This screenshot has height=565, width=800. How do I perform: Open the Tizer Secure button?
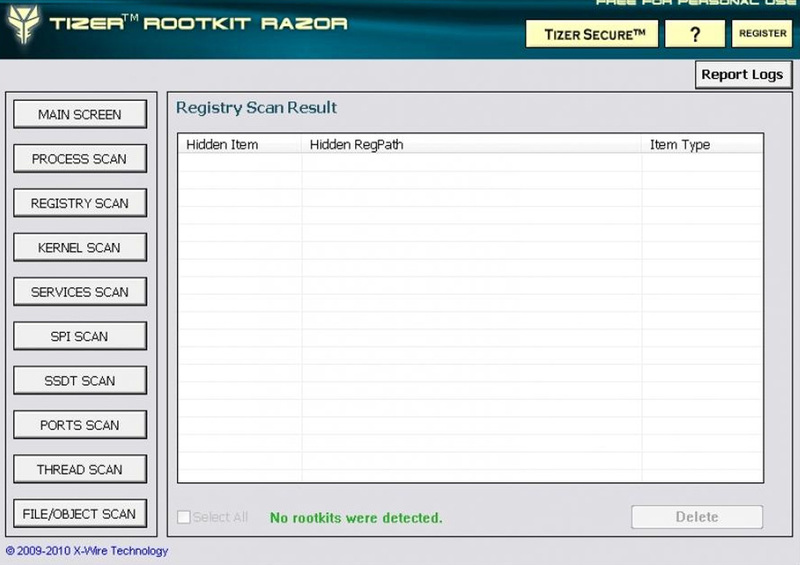592,34
